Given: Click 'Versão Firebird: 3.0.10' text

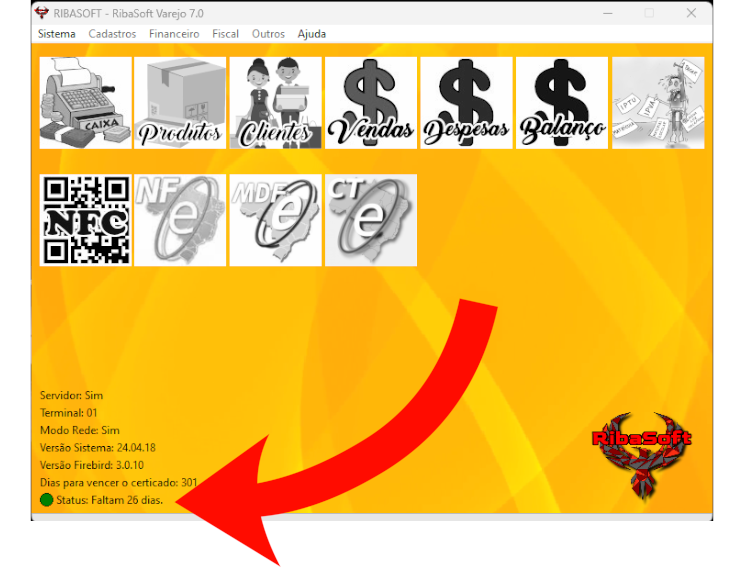Looking at the screenshot, I should point(92,465).
